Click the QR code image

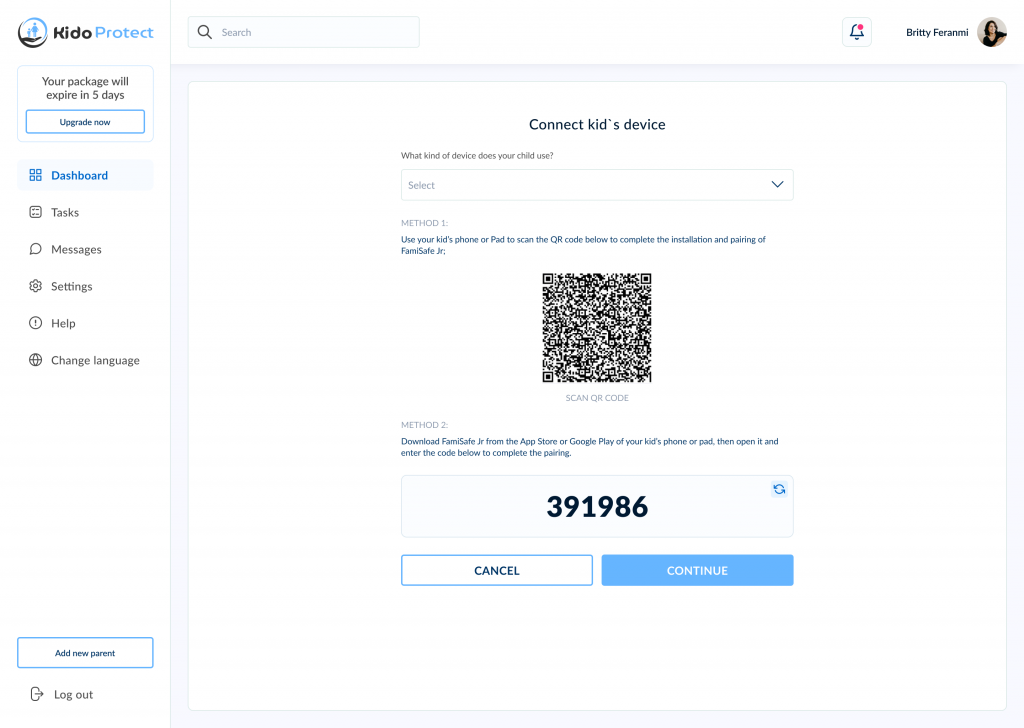pos(597,328)
